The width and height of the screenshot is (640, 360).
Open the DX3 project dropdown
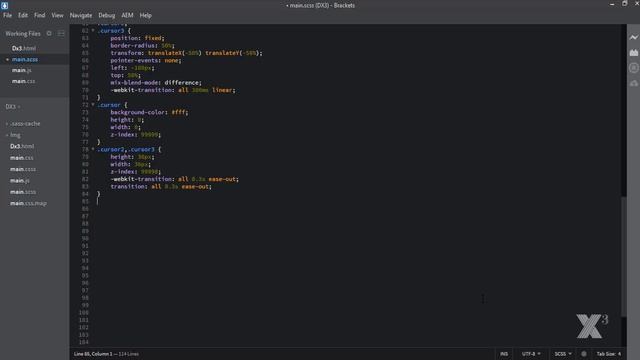(x=13, y=107)
